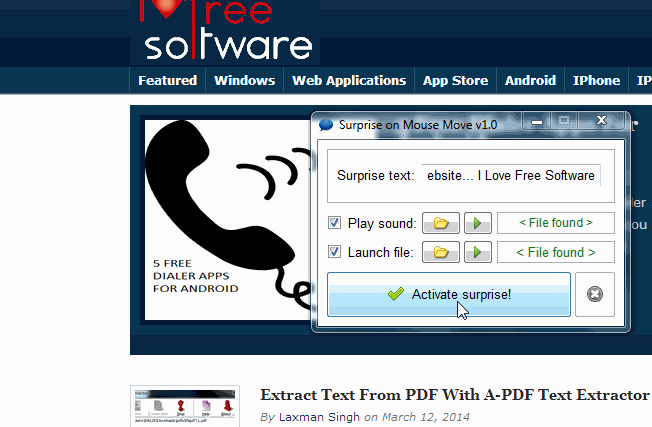The width and height of the screenshot is (652, 427).
Task: Open folder icon beside Launch file
Action: coord(440,253)
